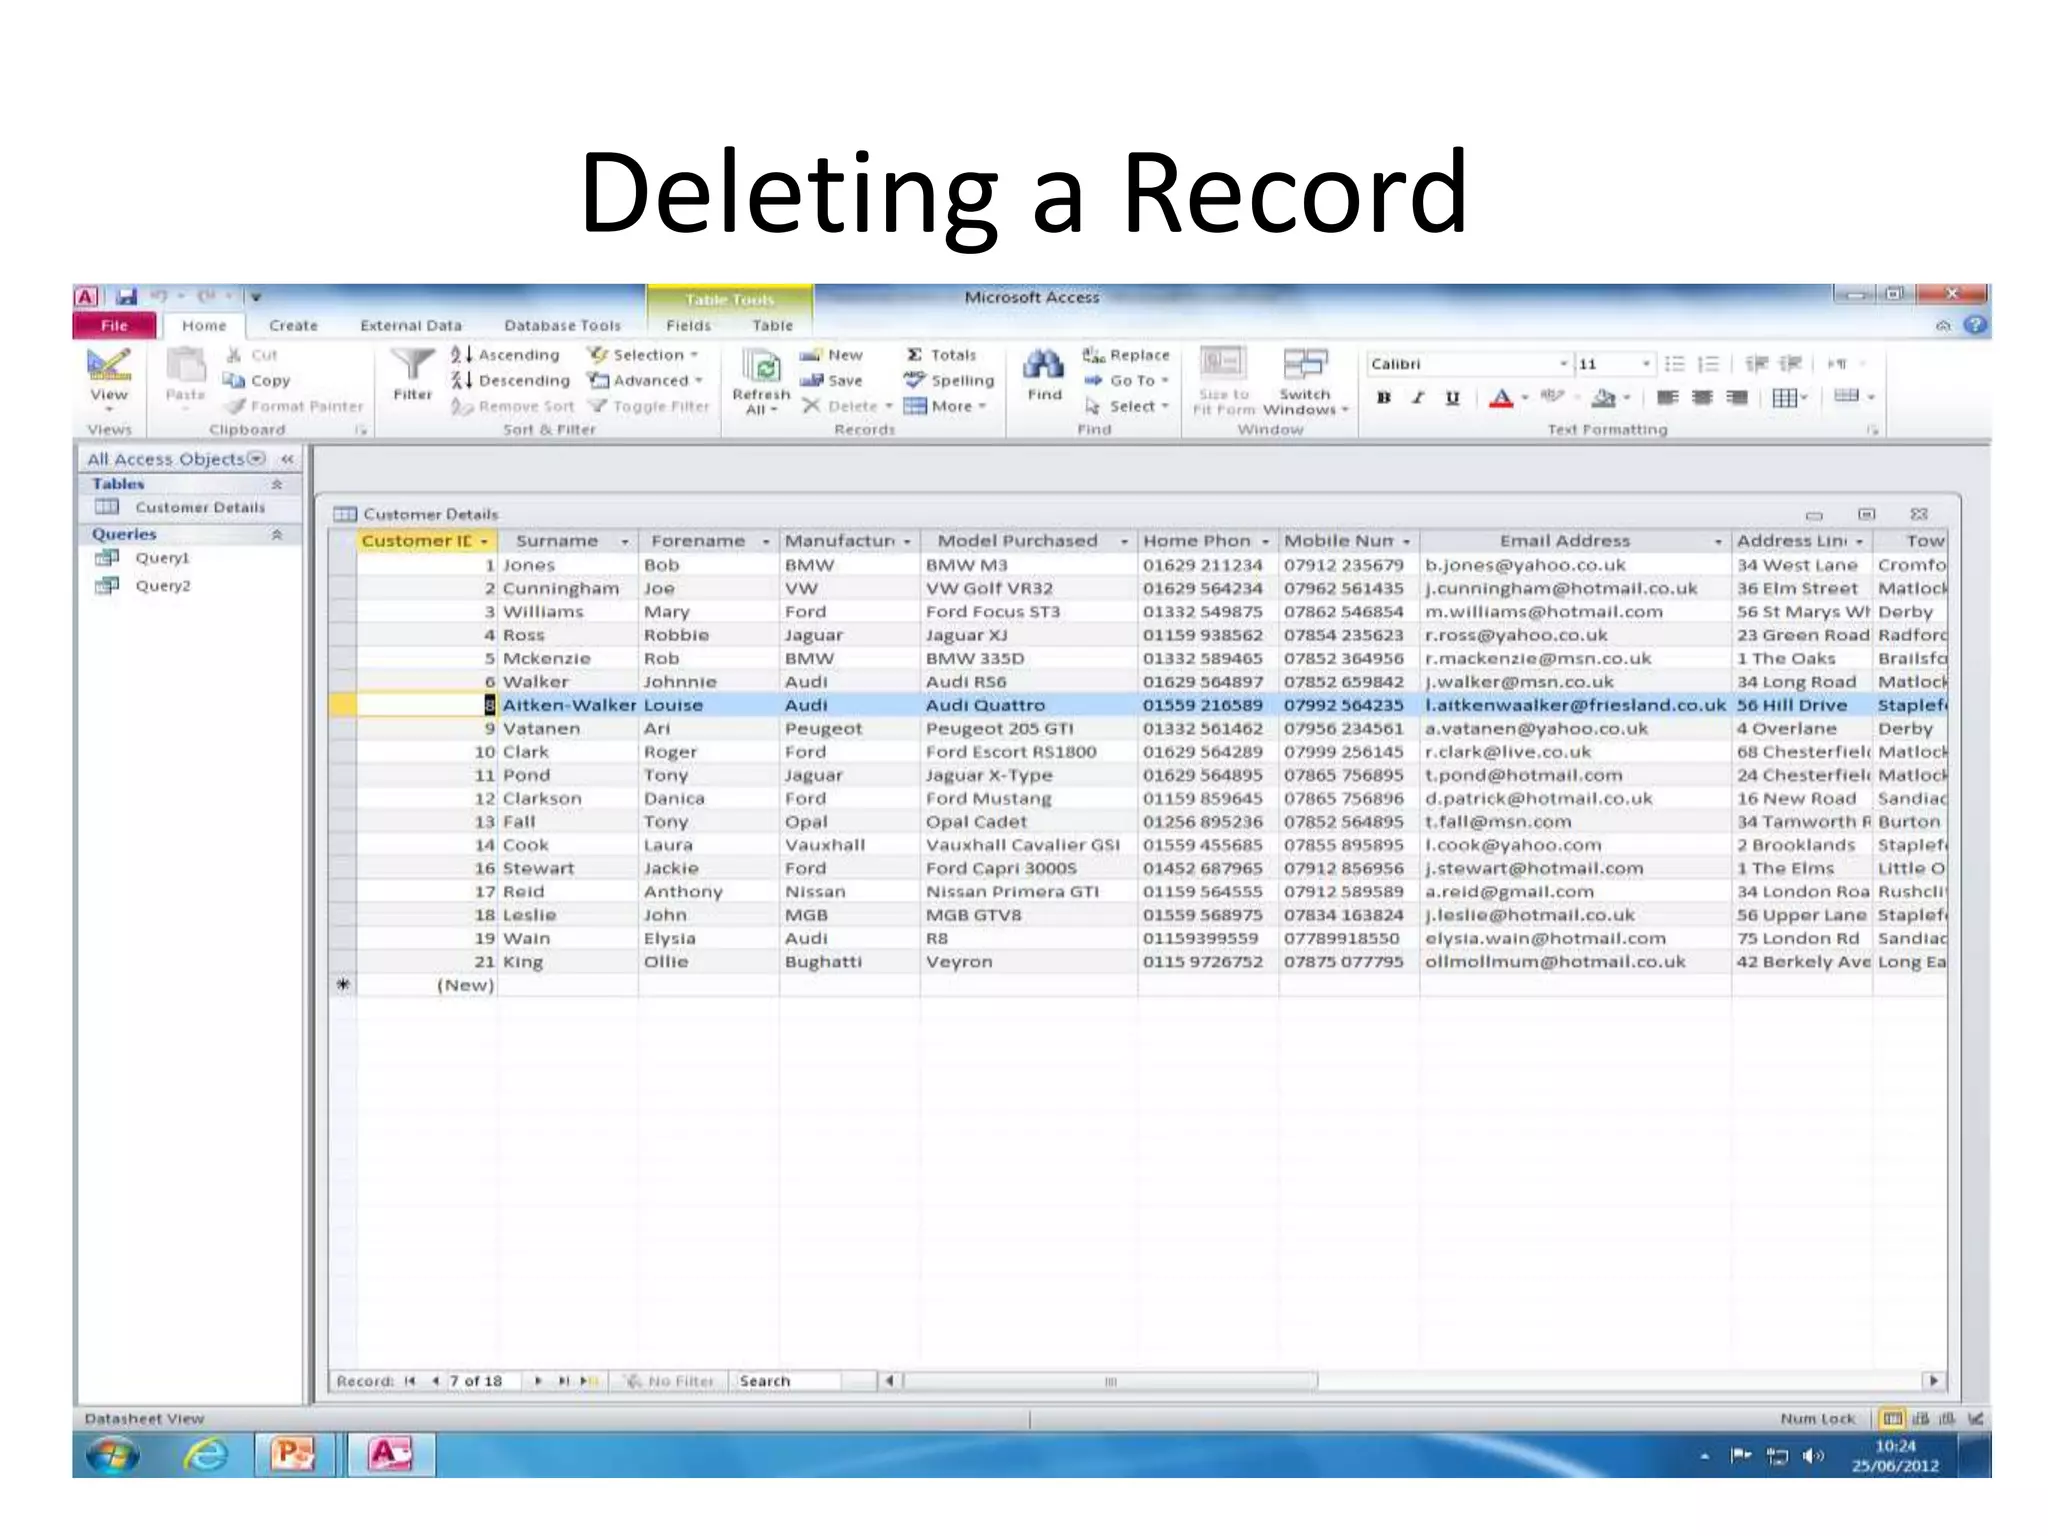Screen dimensions: 2048x1536
Task: Click the Switch Windows icon
Action: 1304,364
